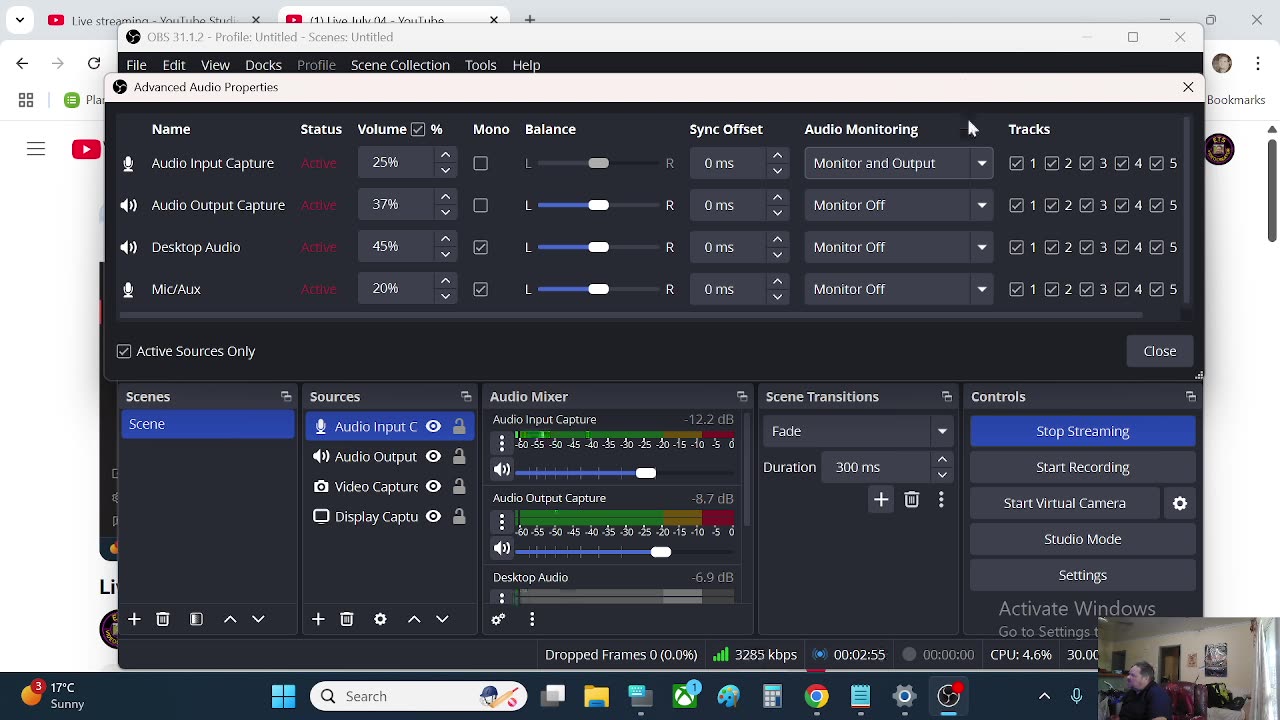This screenshot has height=720, width=1280.
Task: Toggle lock on Video Capture source
Action: pos(459,487)
